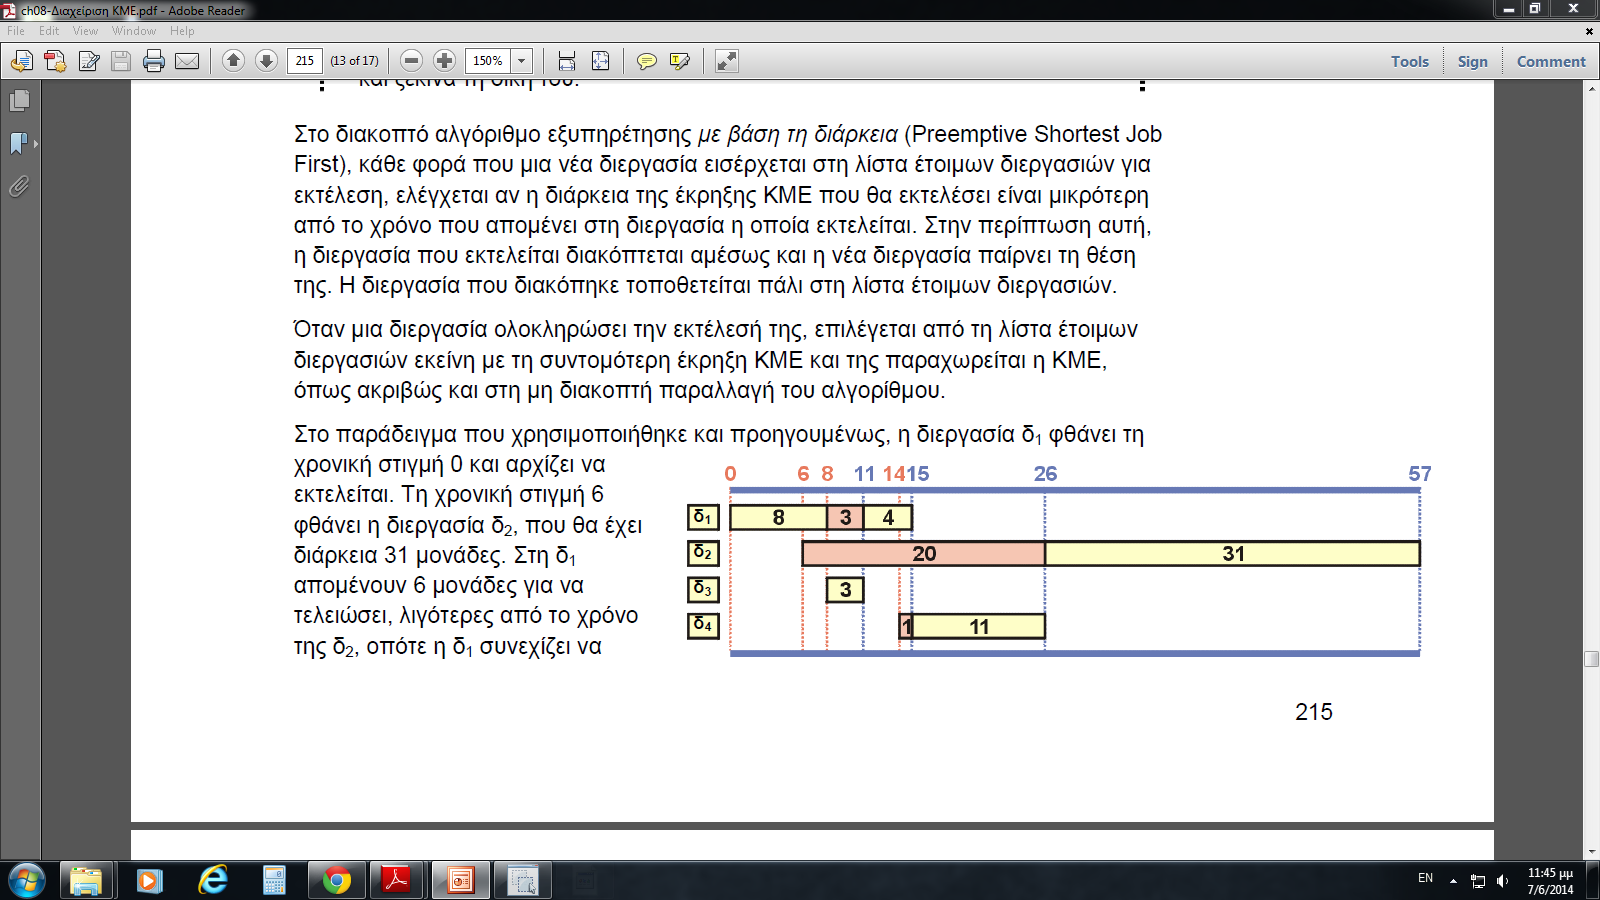Click vertical scrollbar up arrow
The width and height of the screenshot is (1600, 900).
pyautogui.click(x=1591, y=89)
